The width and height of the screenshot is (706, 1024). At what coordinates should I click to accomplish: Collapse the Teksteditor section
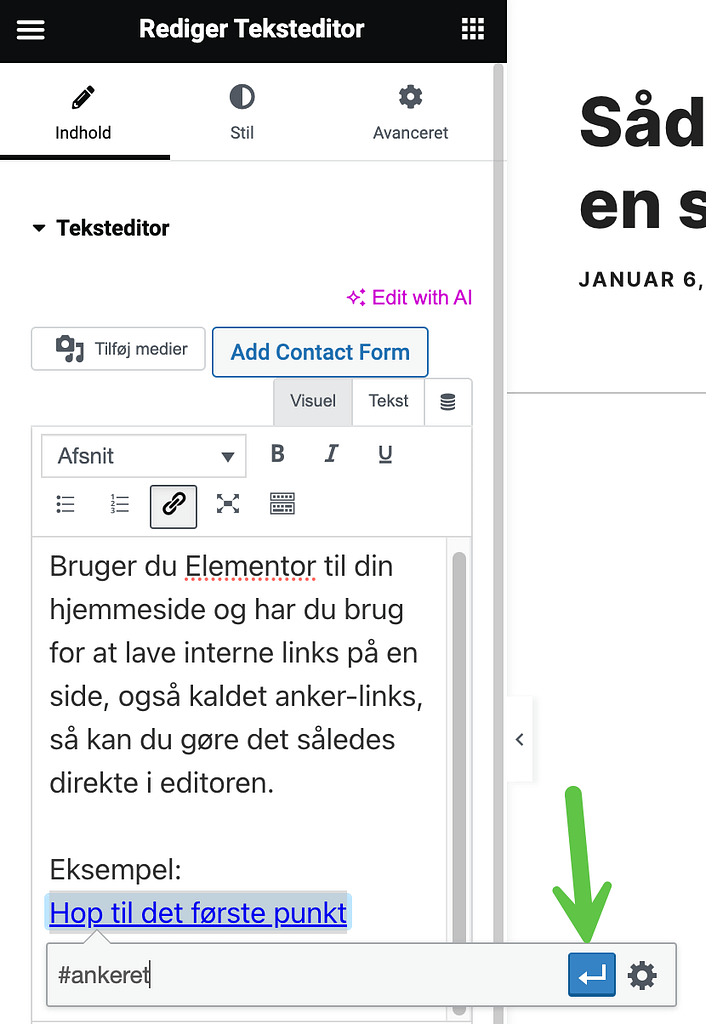pyautogui.click(x=101, y=228)
